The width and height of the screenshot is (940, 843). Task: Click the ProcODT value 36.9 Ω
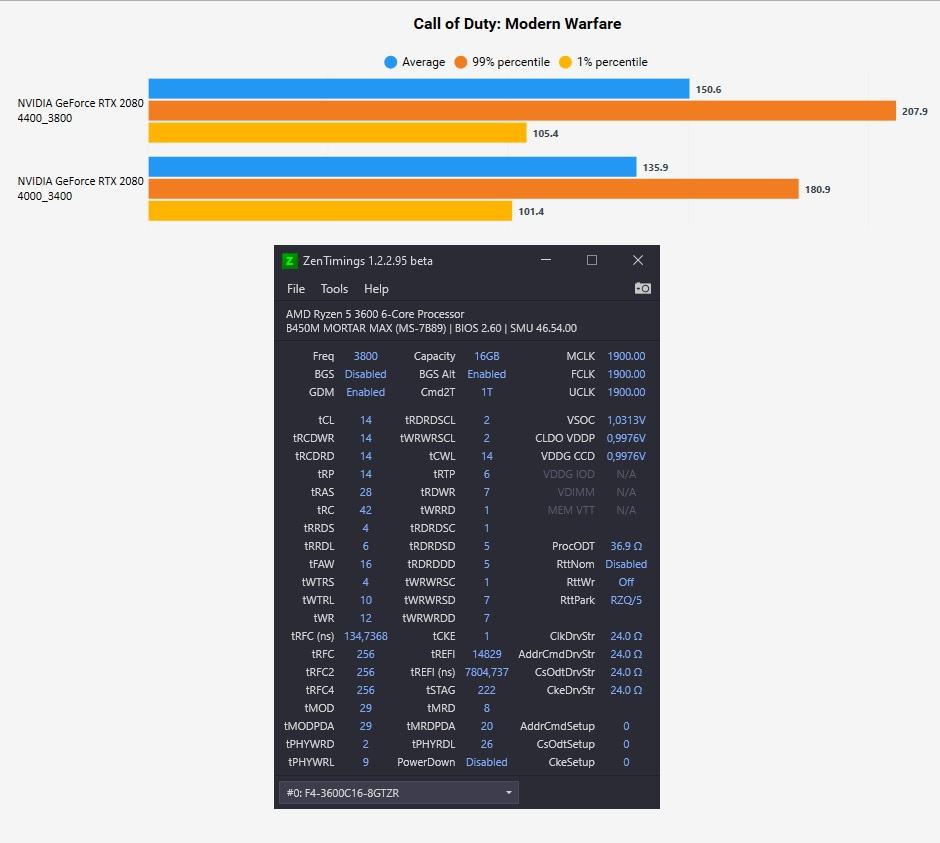(626, 546)
